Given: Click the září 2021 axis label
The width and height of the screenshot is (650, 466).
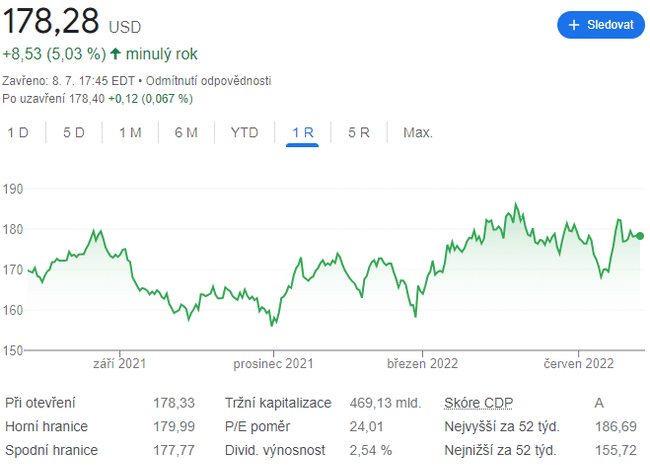Looking at the screenshot, I should click(x=118, y=364).
